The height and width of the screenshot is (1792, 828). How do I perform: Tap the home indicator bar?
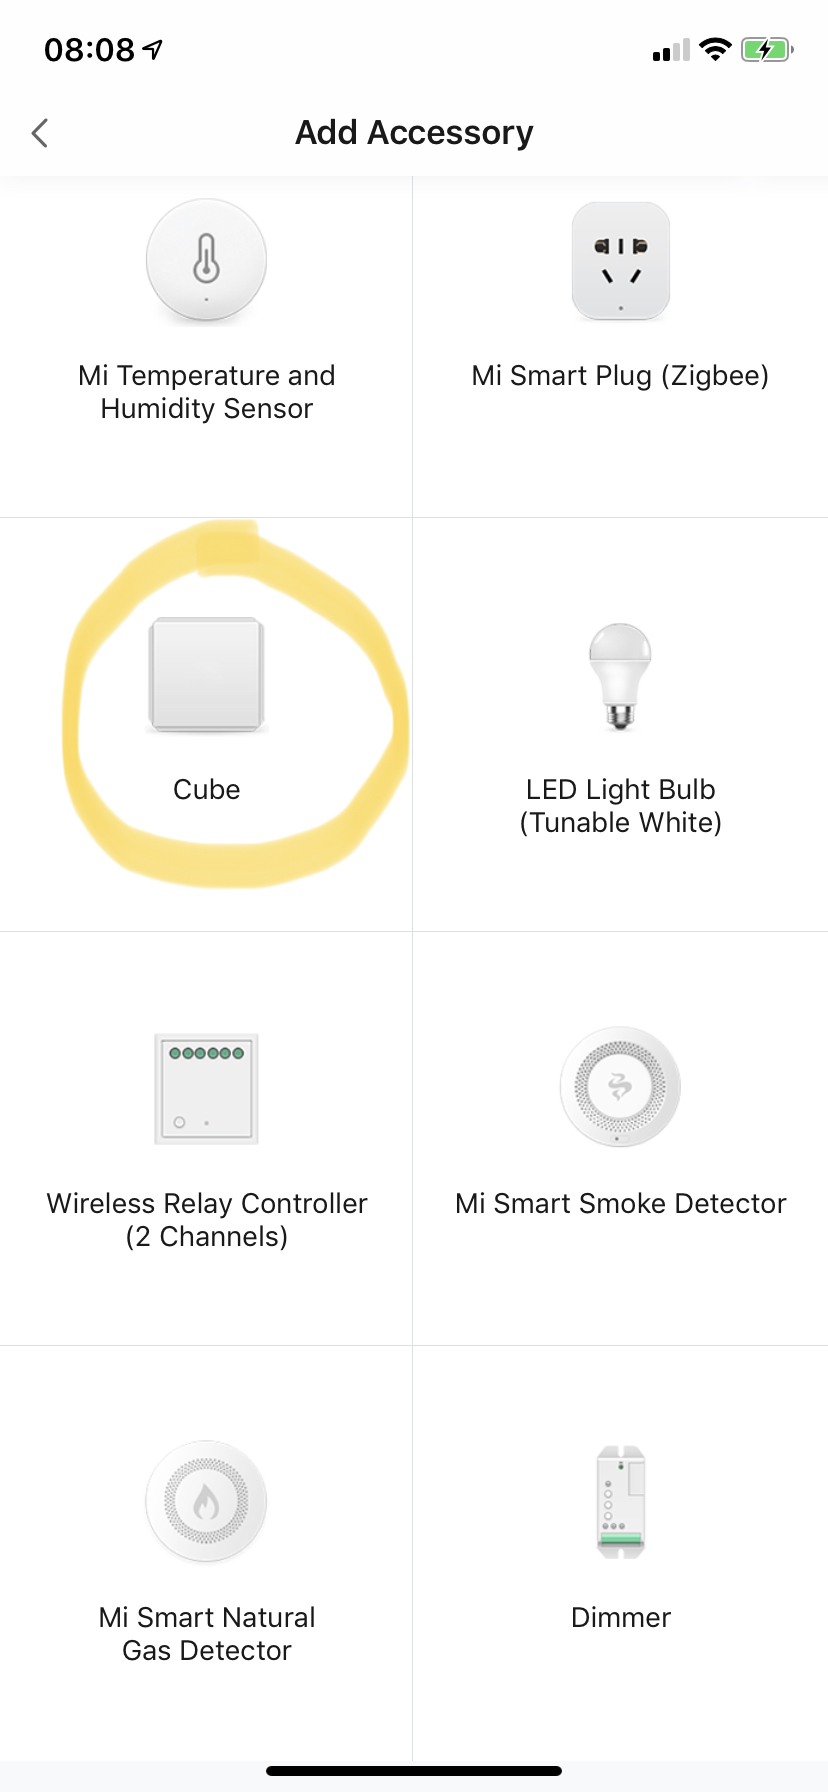[x=414, y=1771]
